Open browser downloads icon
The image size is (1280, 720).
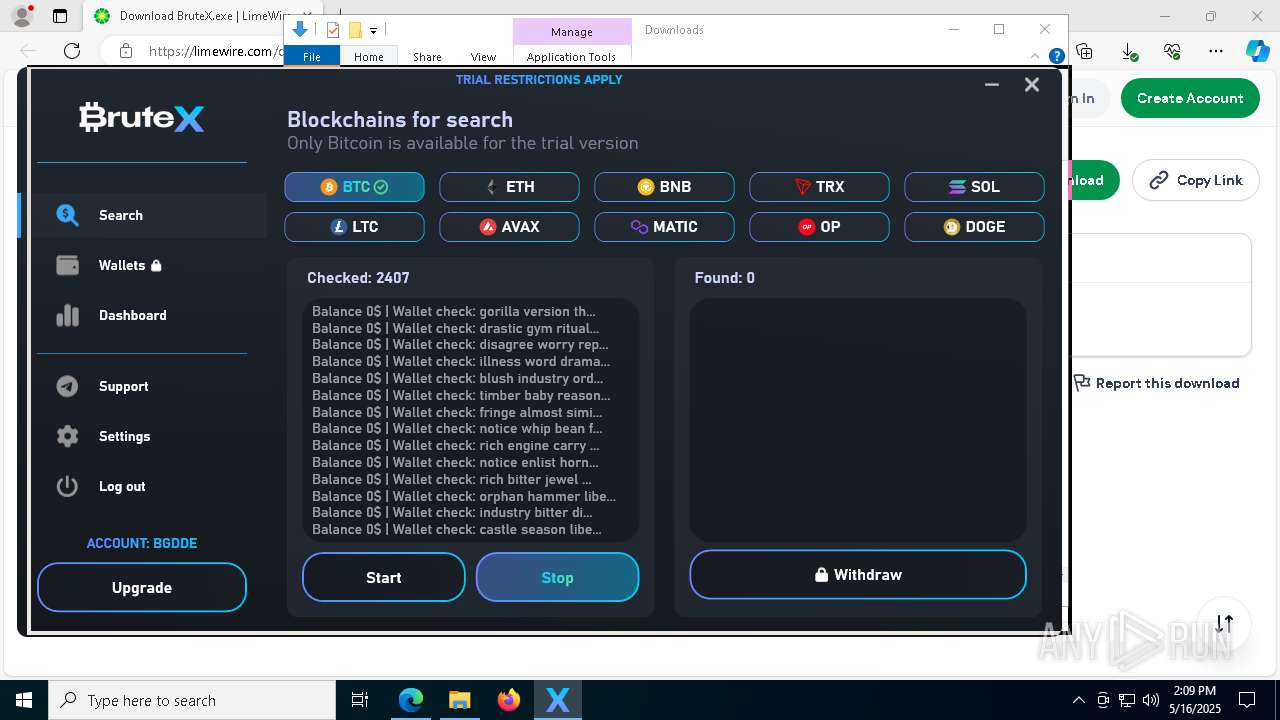click(1128, 51)
